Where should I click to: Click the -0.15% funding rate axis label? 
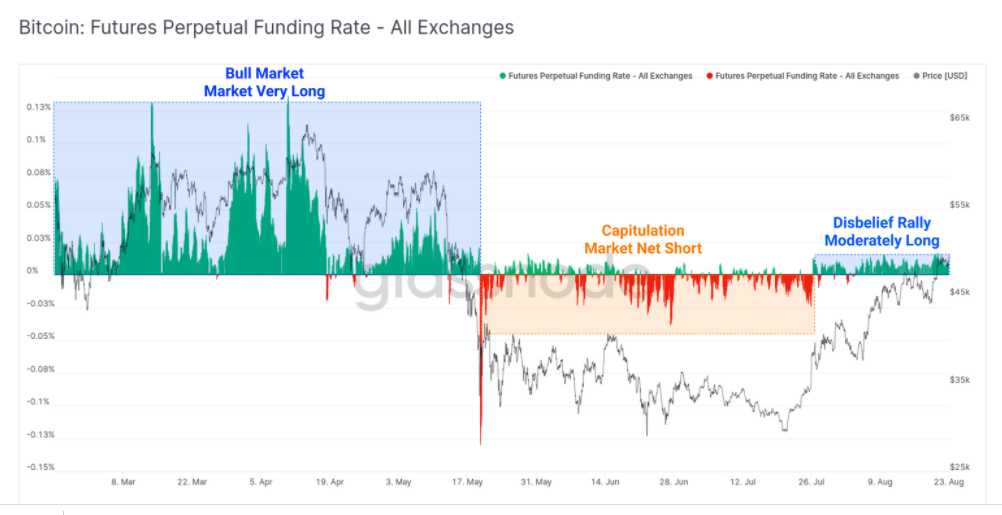click(38, 467)
